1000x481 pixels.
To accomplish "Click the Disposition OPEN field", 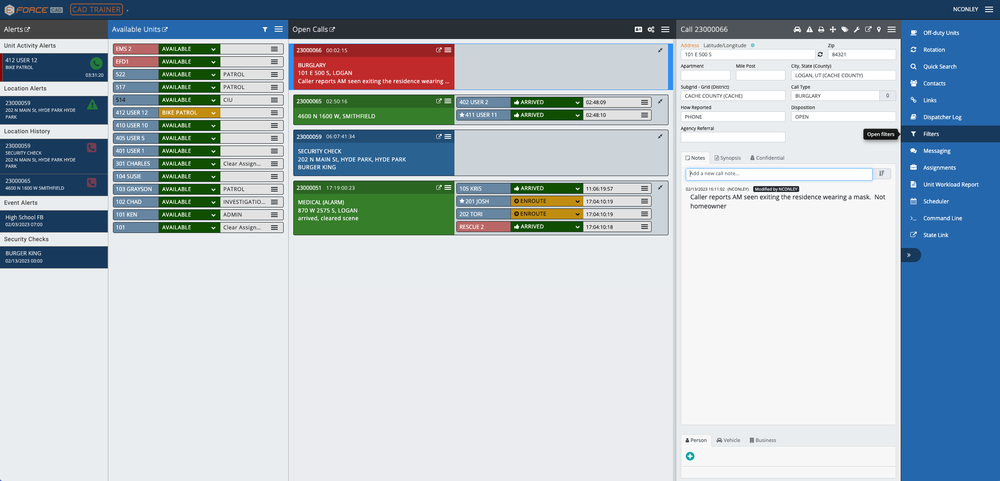I will coord(844,117).
